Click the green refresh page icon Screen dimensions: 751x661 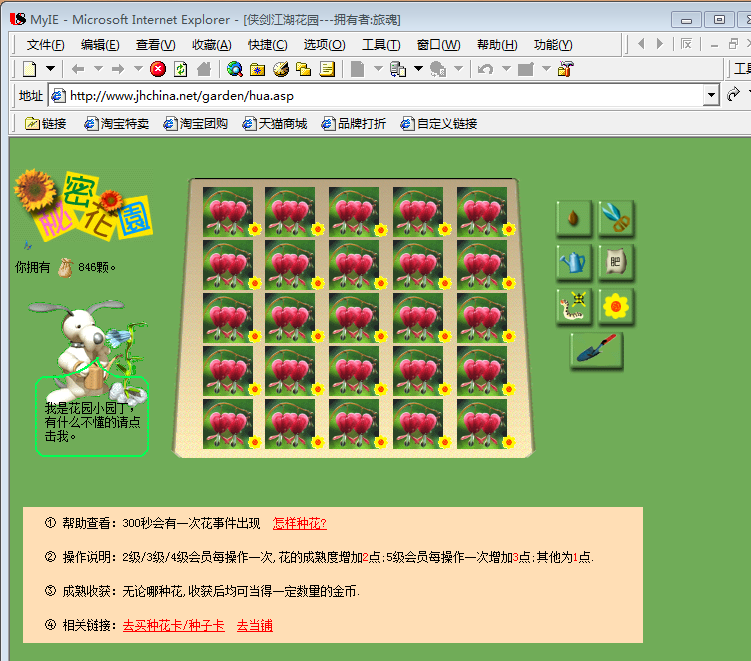point(181,69)
